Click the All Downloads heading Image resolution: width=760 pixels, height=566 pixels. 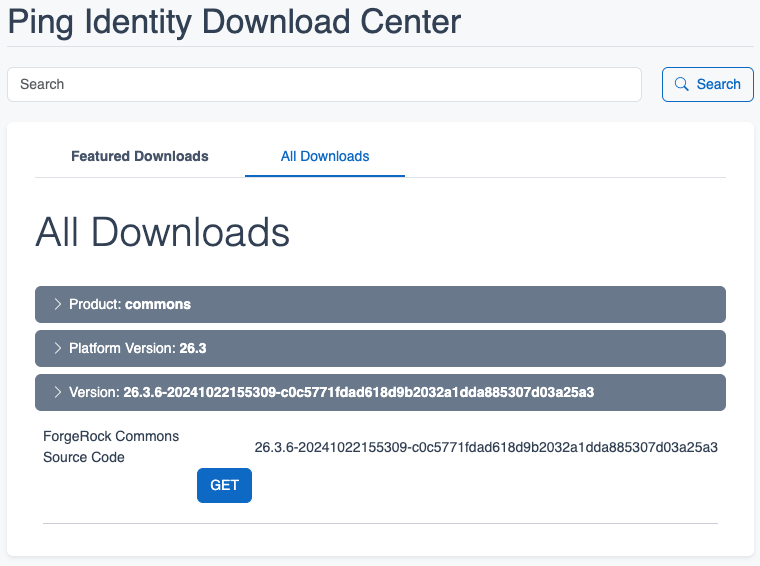162,232
